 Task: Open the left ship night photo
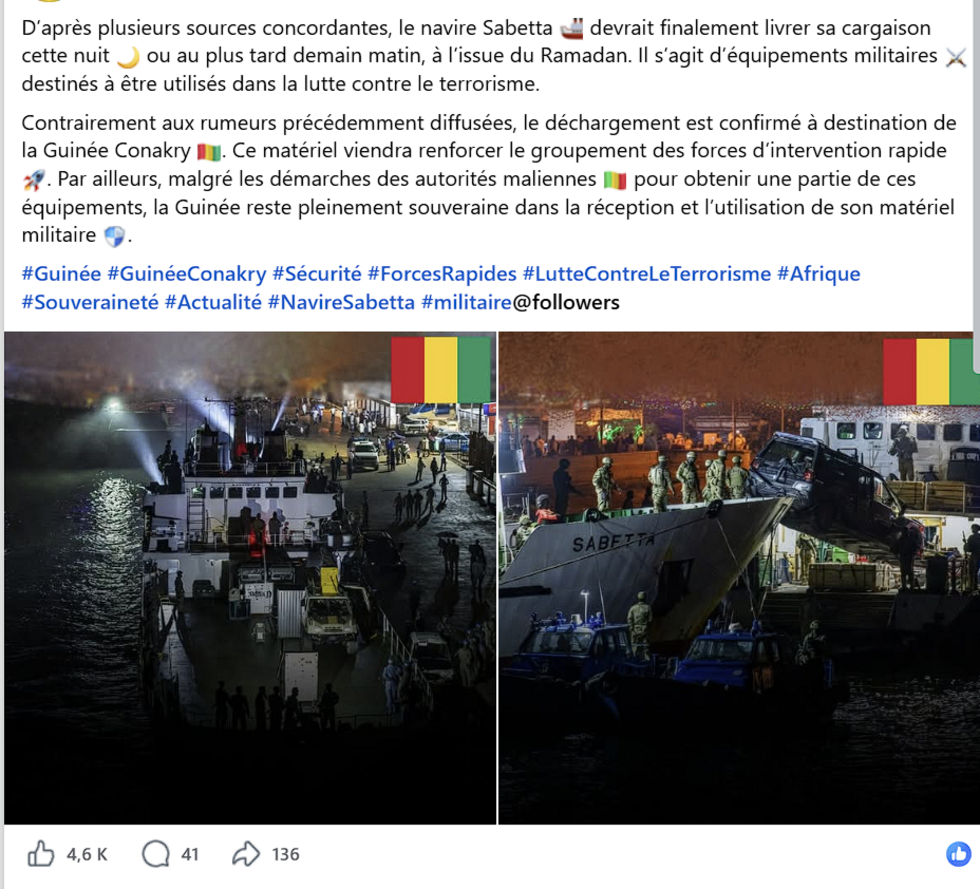pos(250,578)
